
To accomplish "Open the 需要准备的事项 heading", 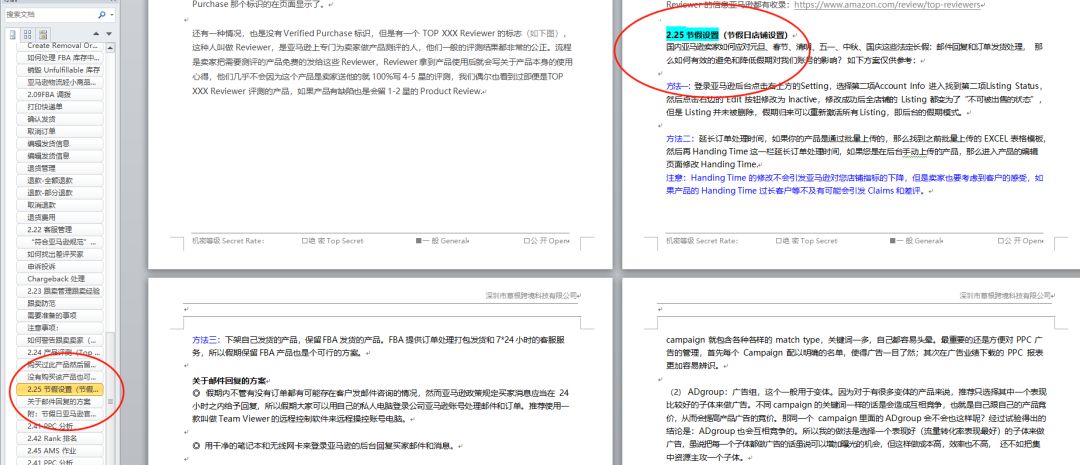I will click(x=61, y=316).
